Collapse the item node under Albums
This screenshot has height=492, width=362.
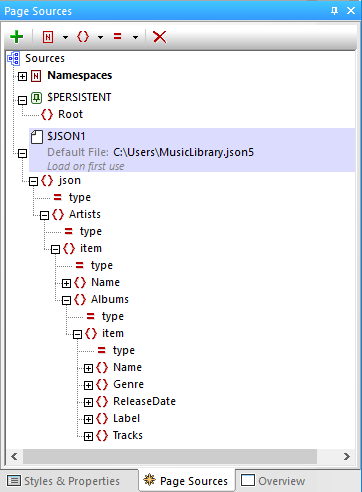[x=77, y=335]
